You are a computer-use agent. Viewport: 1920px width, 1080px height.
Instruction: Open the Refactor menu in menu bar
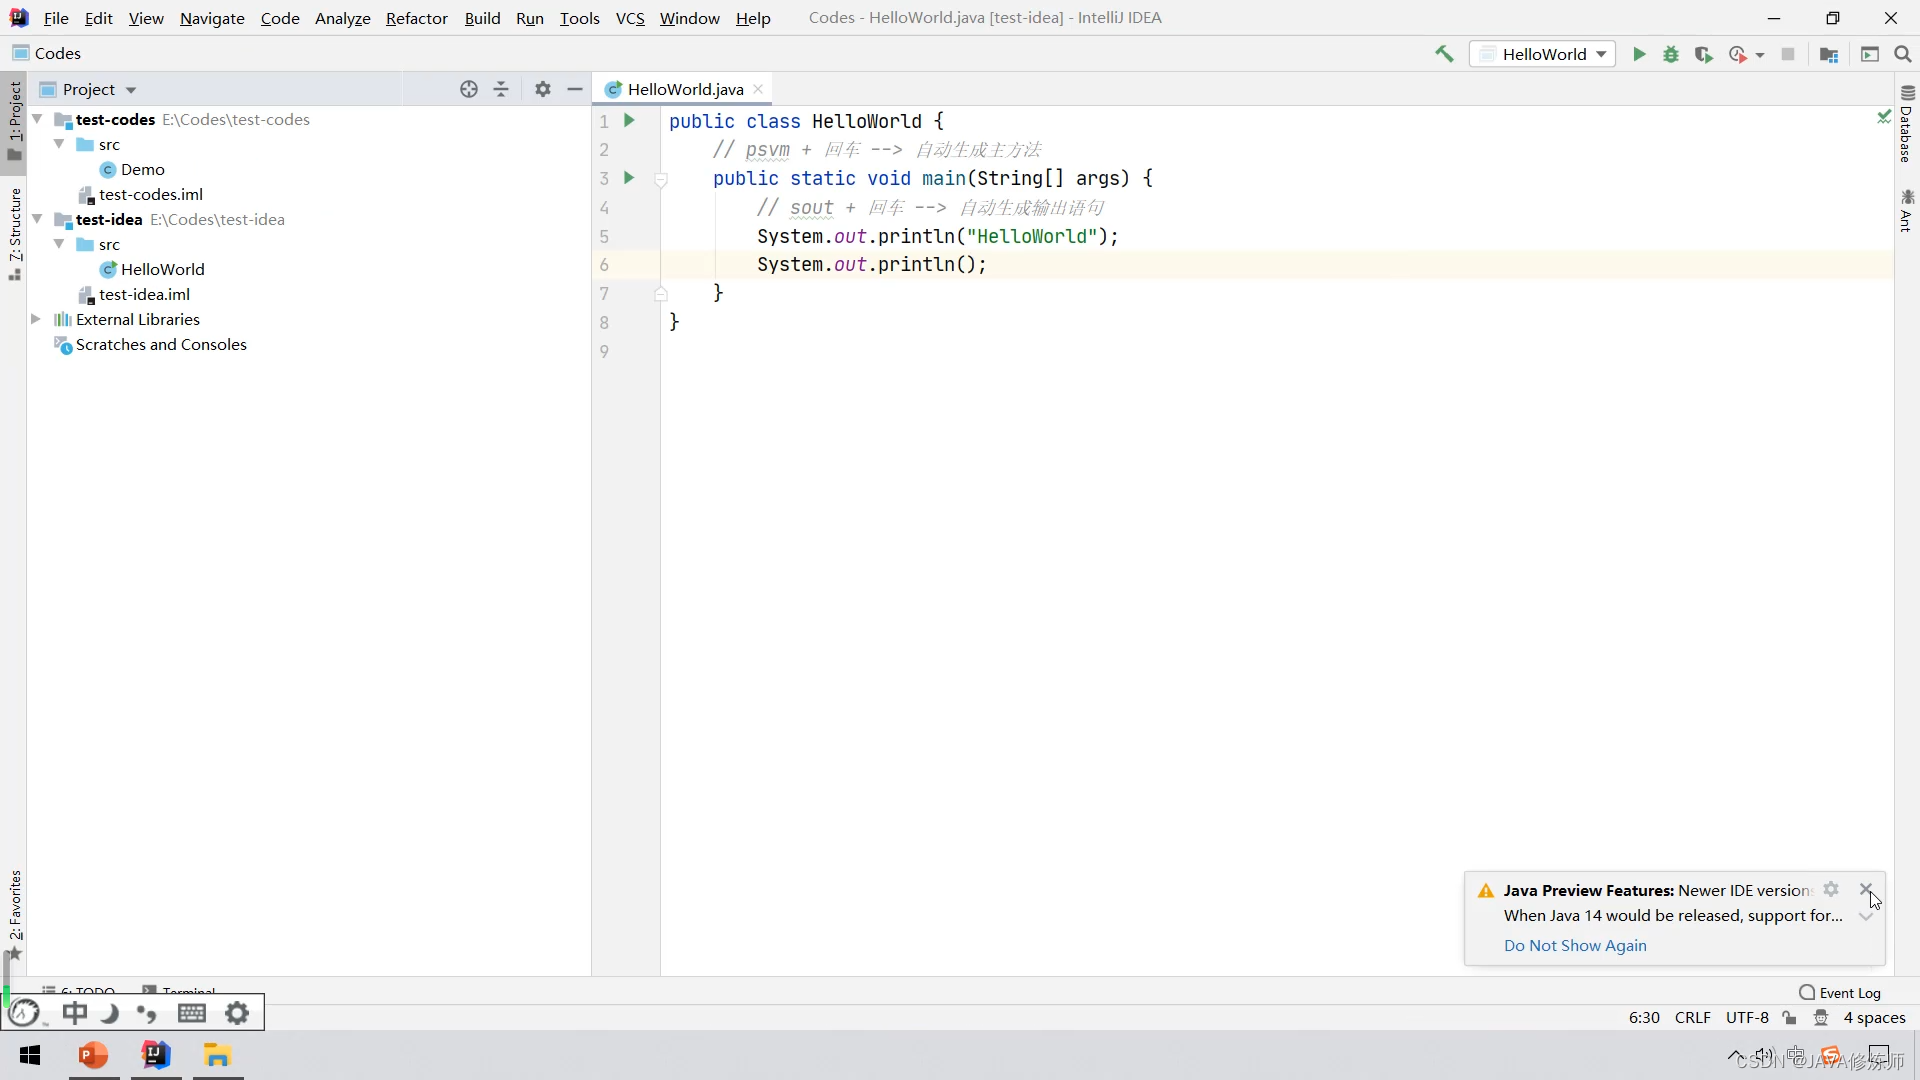coord(417,17)
